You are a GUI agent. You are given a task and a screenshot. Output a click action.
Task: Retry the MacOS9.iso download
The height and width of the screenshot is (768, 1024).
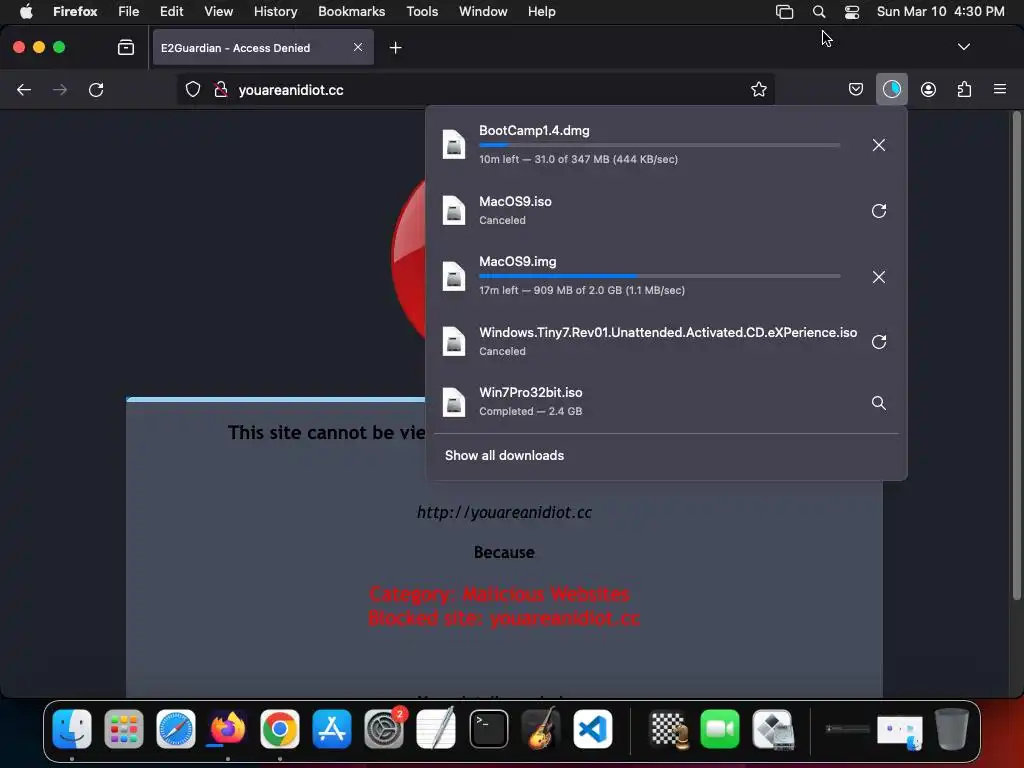(x=878, y=211)
